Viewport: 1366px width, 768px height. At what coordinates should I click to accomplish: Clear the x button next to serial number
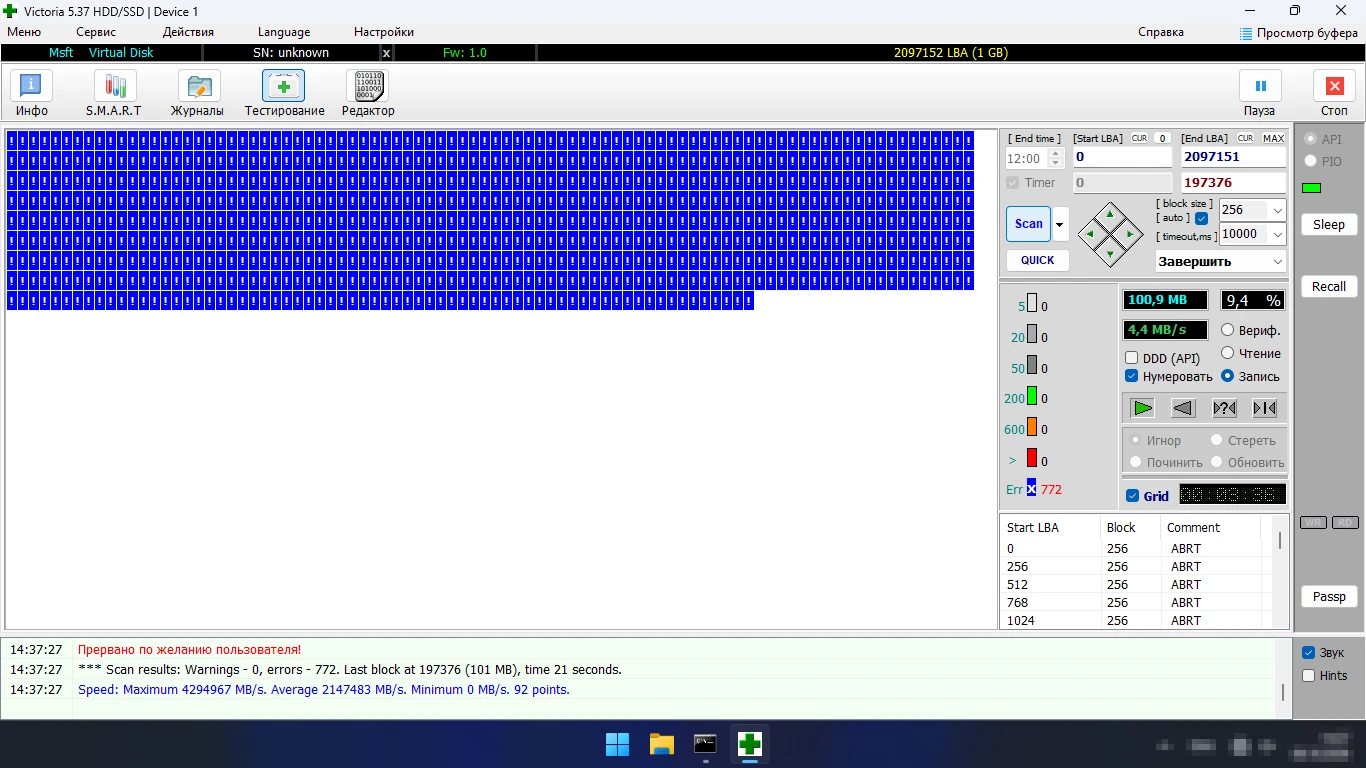click(387, 53)
